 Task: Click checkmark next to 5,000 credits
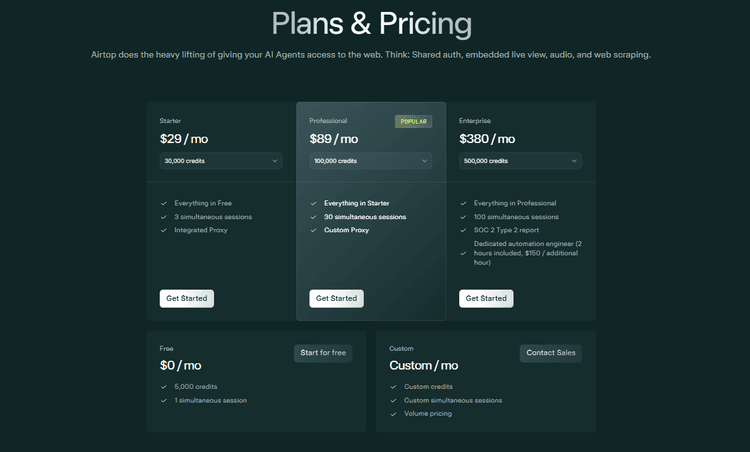click(164, 386)
